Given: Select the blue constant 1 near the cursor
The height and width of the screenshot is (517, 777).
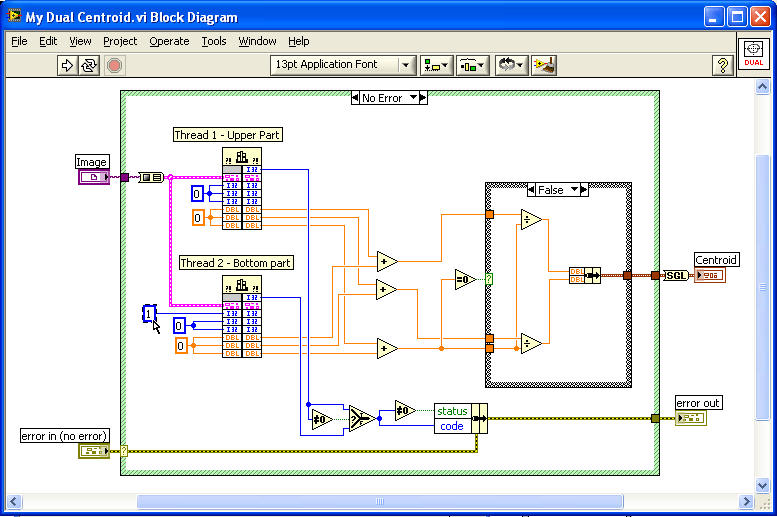Looking at the screenshot, I should coord(149,314).
